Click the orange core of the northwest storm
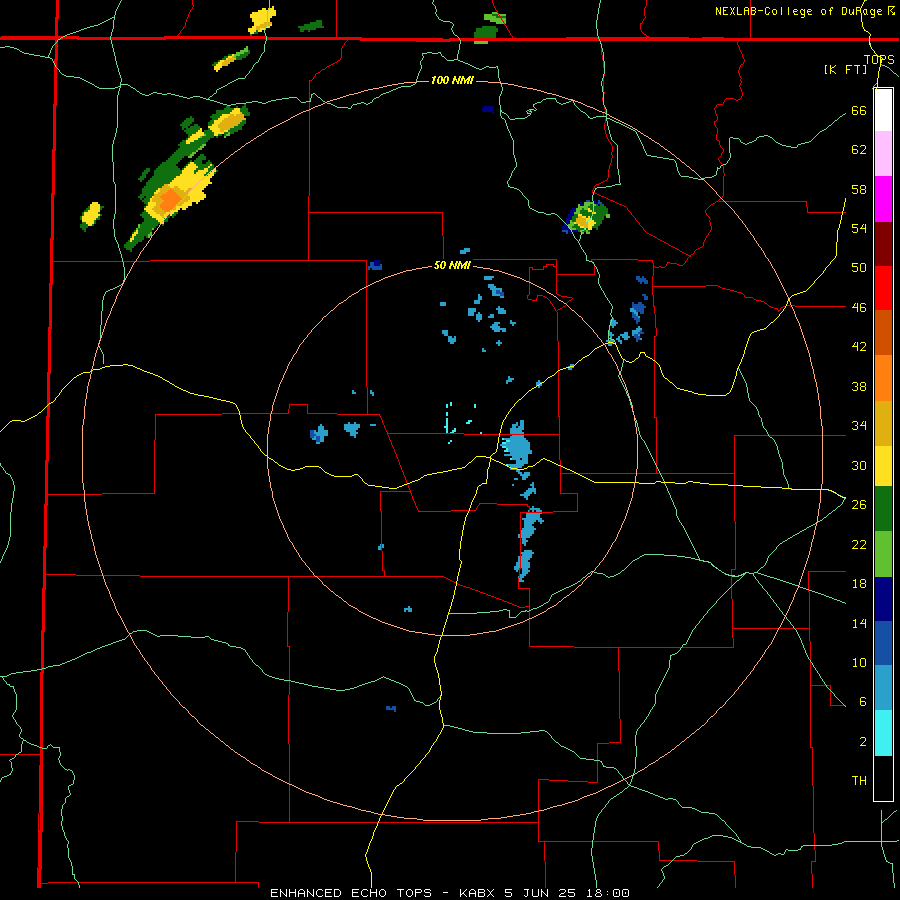 [170, 199]
